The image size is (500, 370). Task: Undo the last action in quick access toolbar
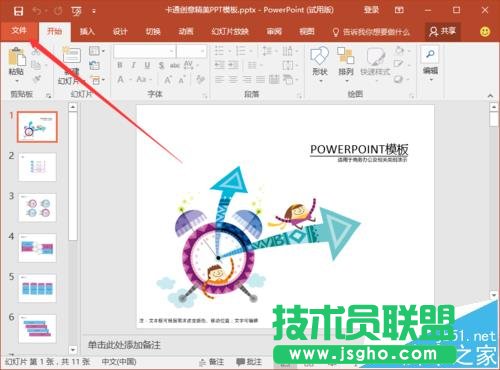point(37,11)
